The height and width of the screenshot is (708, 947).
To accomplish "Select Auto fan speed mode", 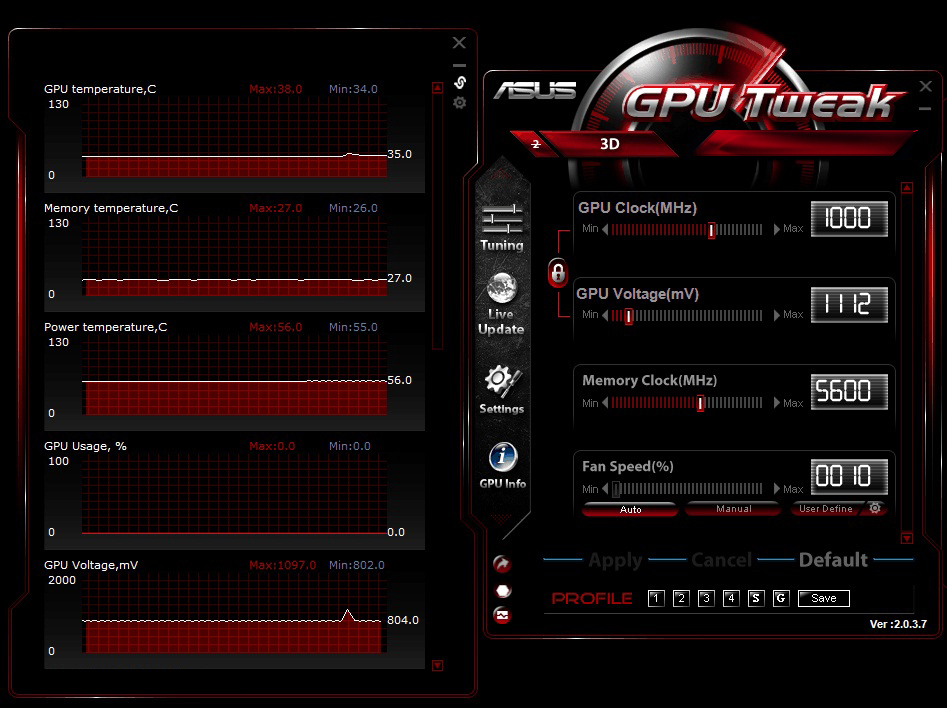I will tap(630, 509).
